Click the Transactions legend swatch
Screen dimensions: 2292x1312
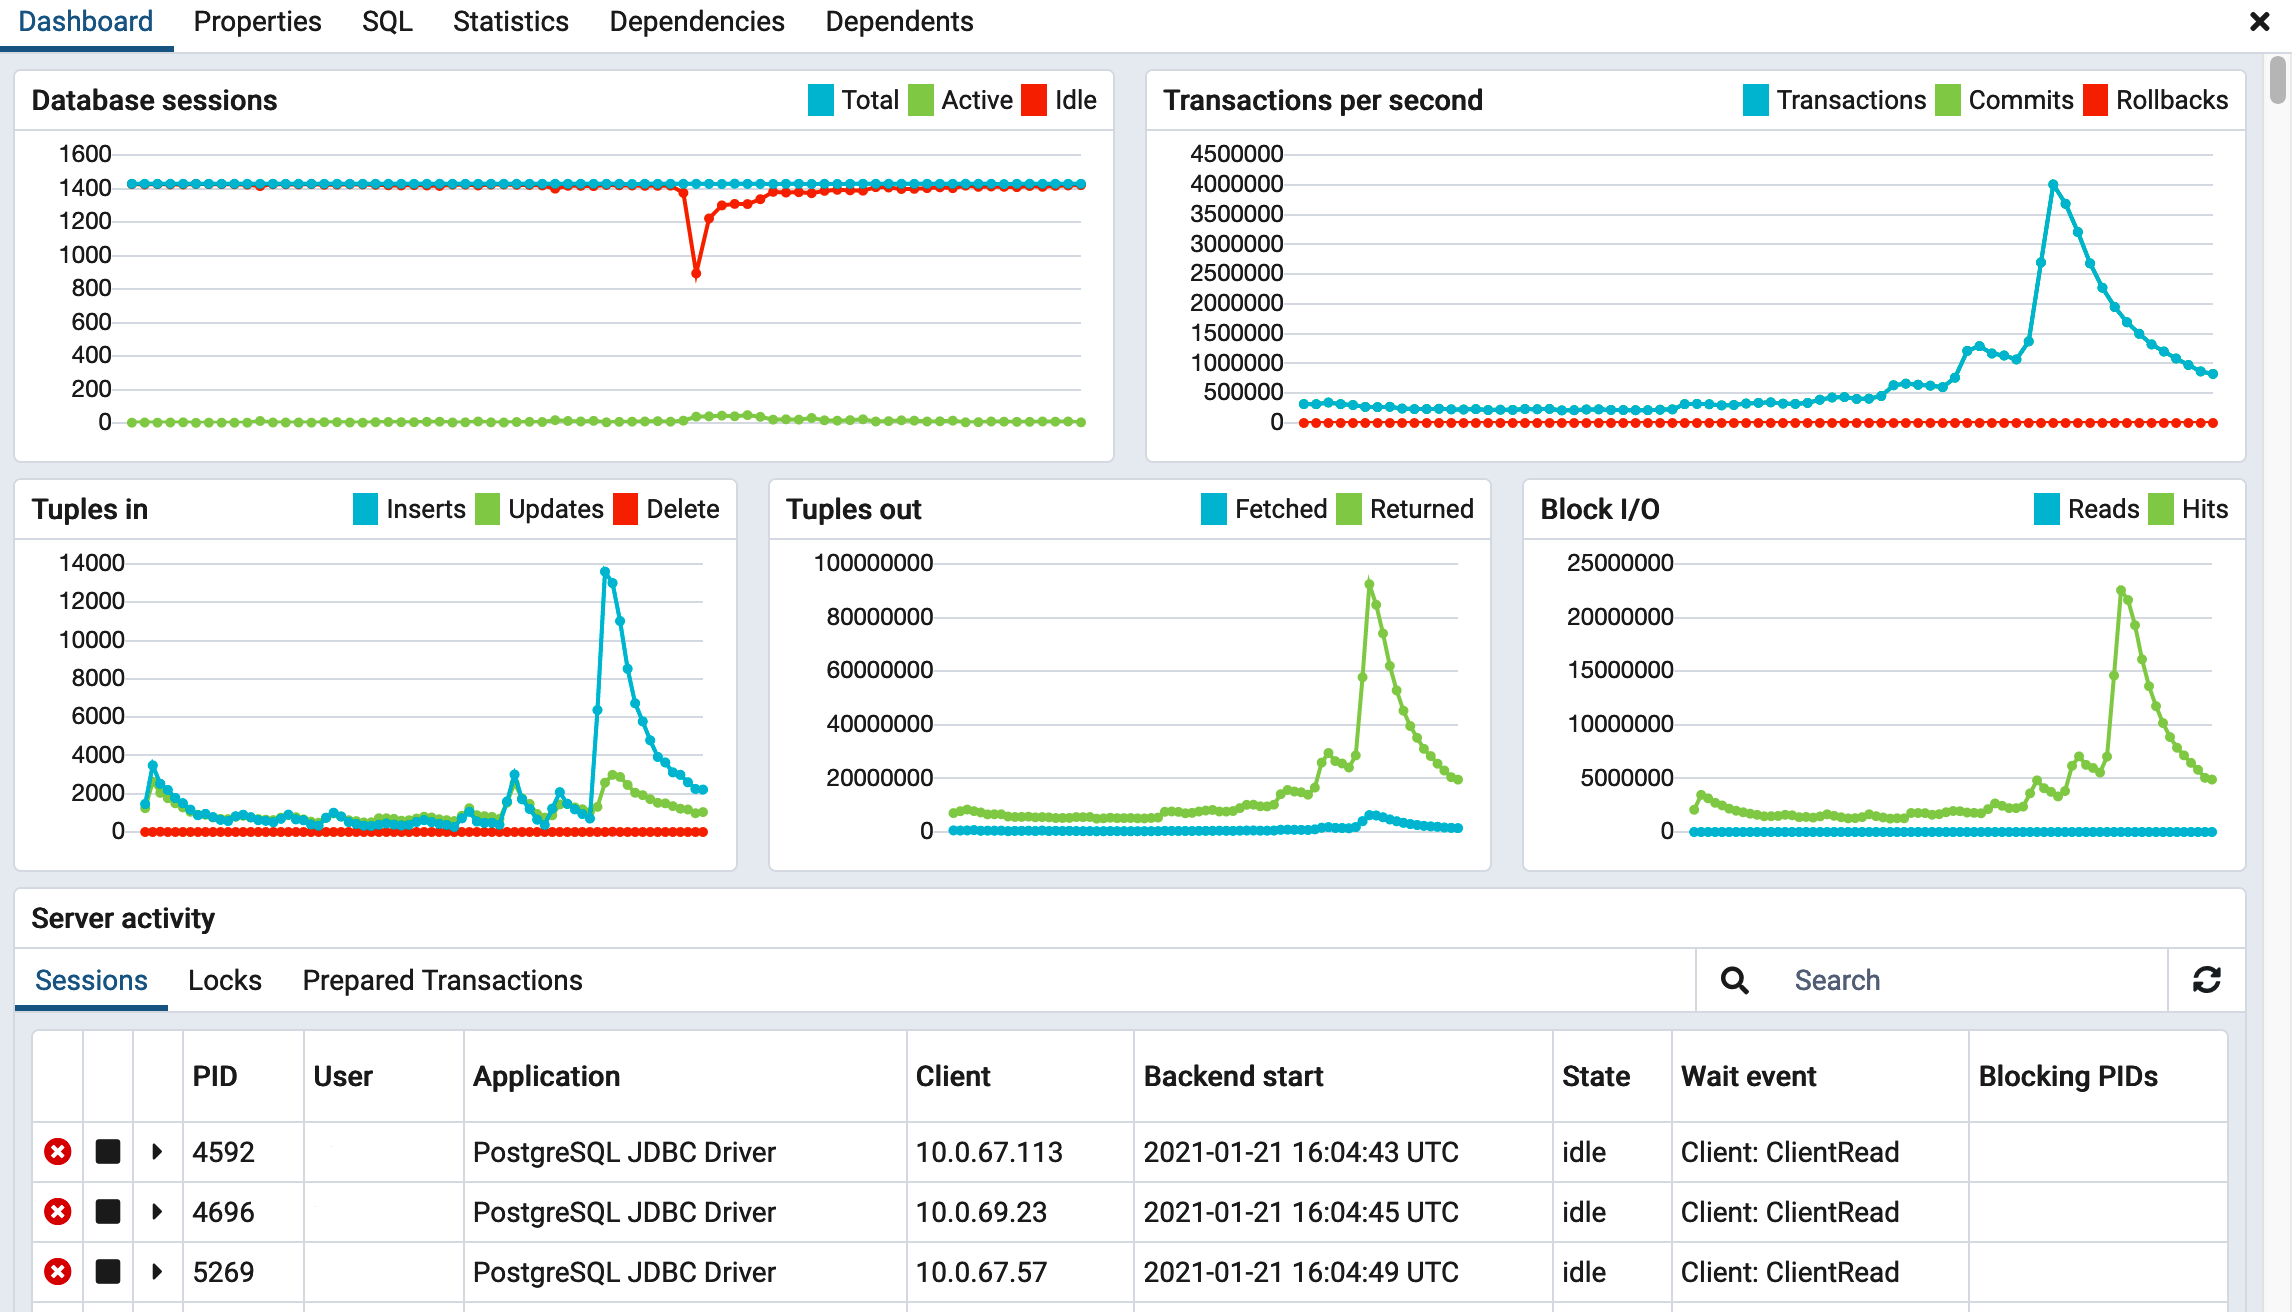(x=1756, y=100)
